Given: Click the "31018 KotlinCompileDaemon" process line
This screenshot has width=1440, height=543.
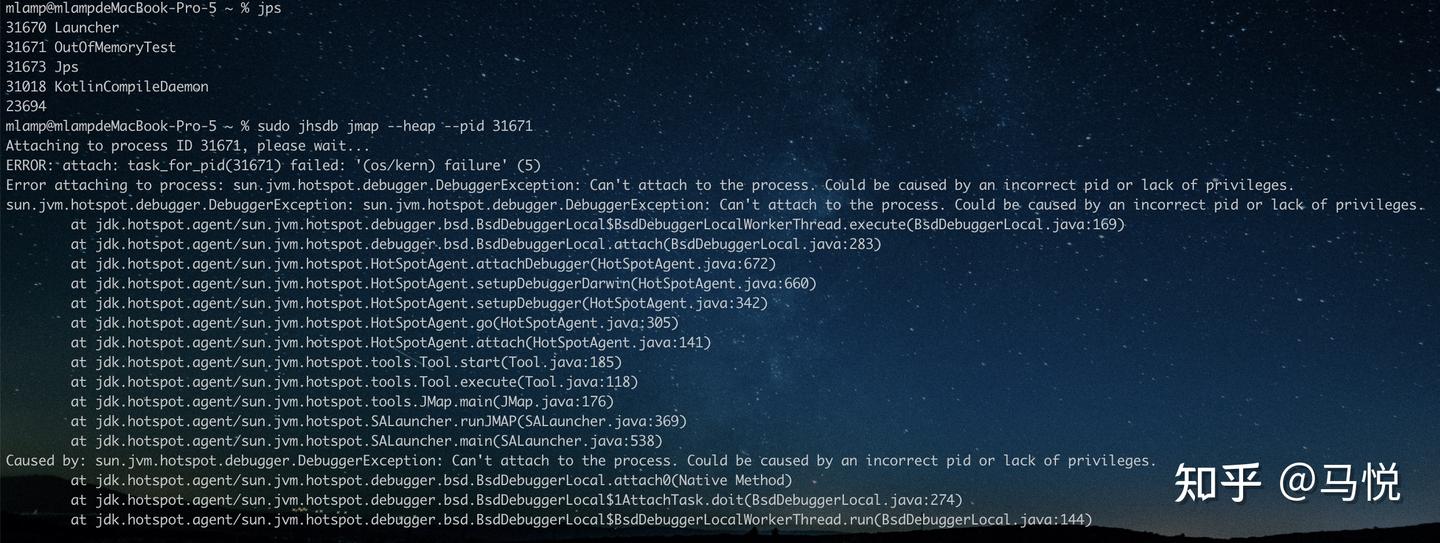Looking at the screenshot, I should [x=107, y=87].
